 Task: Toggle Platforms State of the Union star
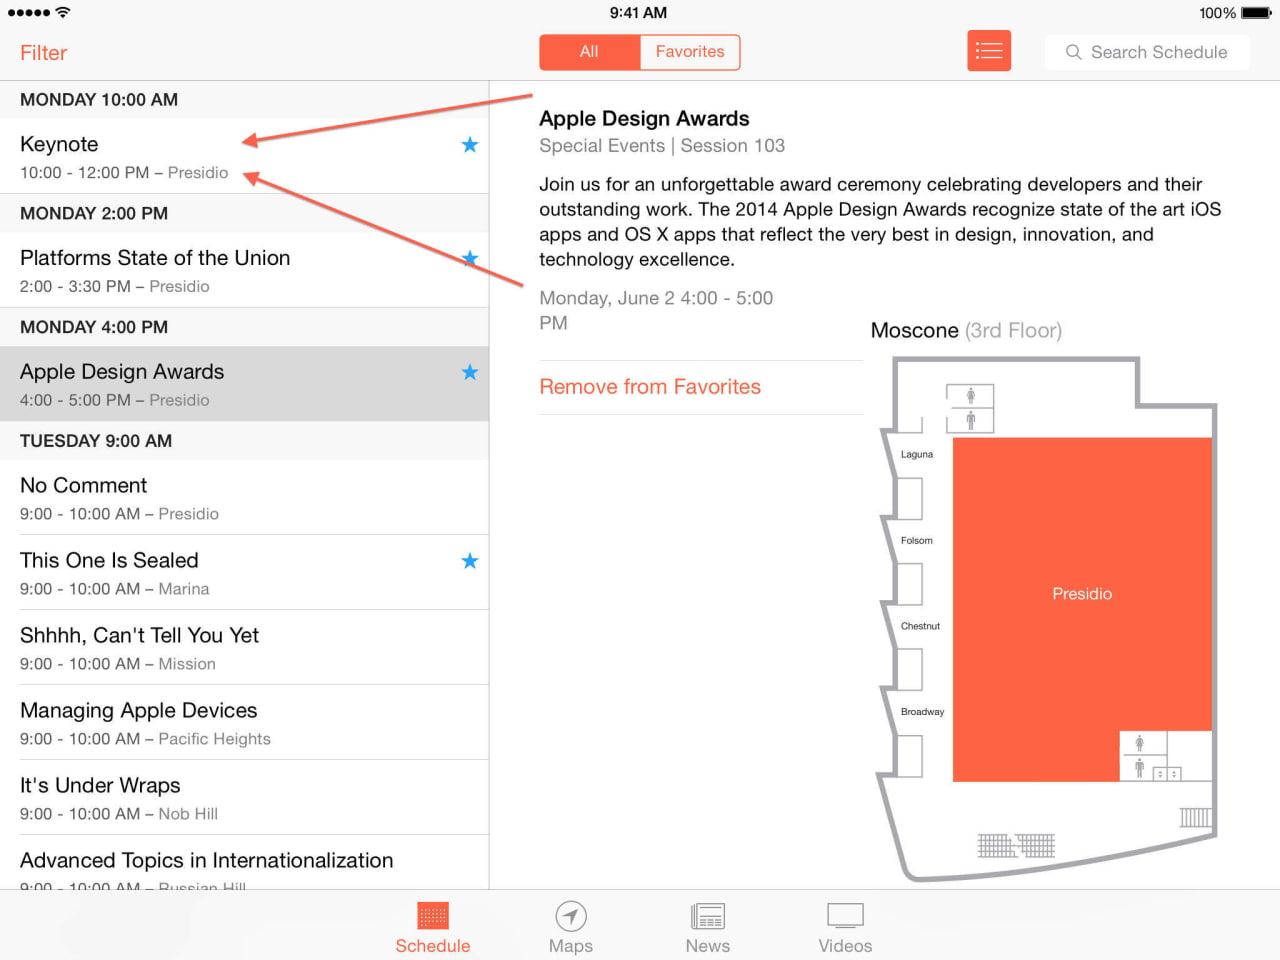click(470, 258)
